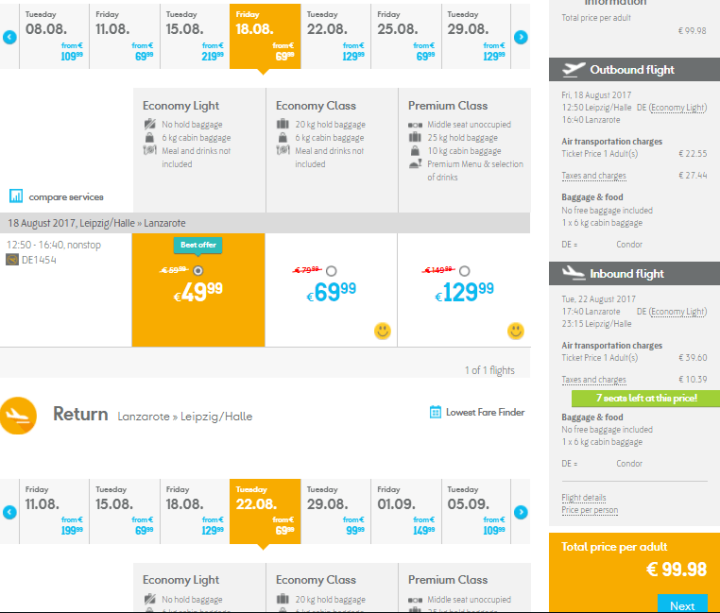
Task: Select outbound date Tuesday 22.08.
Action: [335, 36]
